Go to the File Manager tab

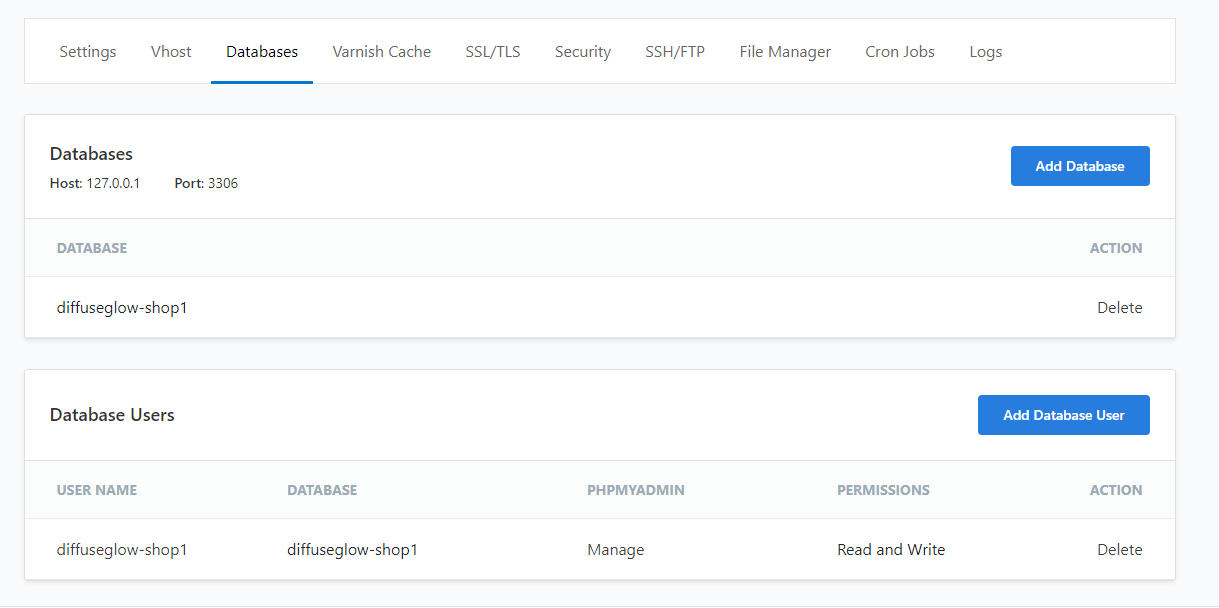(785, 52)
